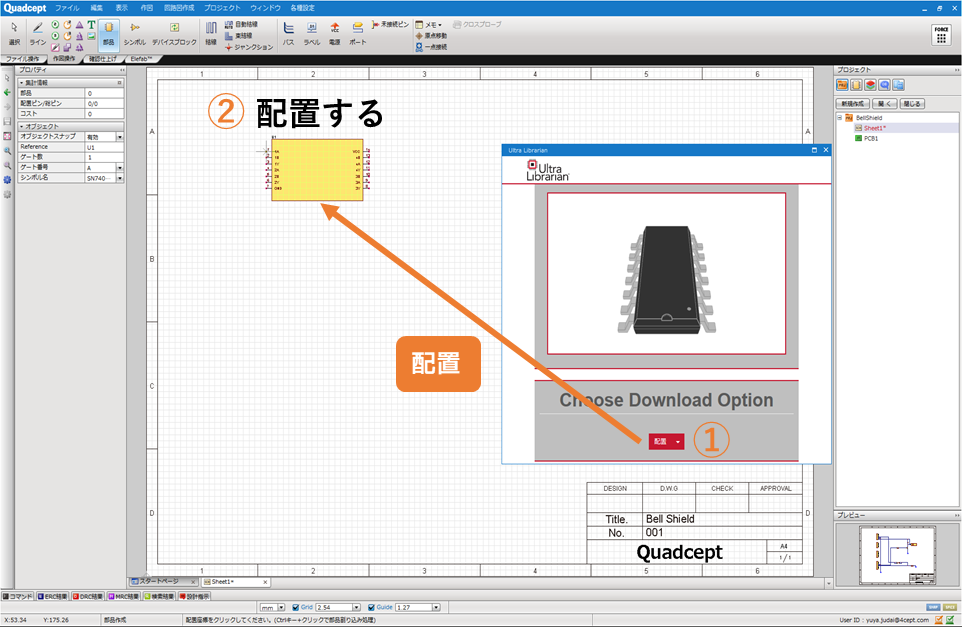
Task: Select the シンボル symbol tool
Action: 134,34
